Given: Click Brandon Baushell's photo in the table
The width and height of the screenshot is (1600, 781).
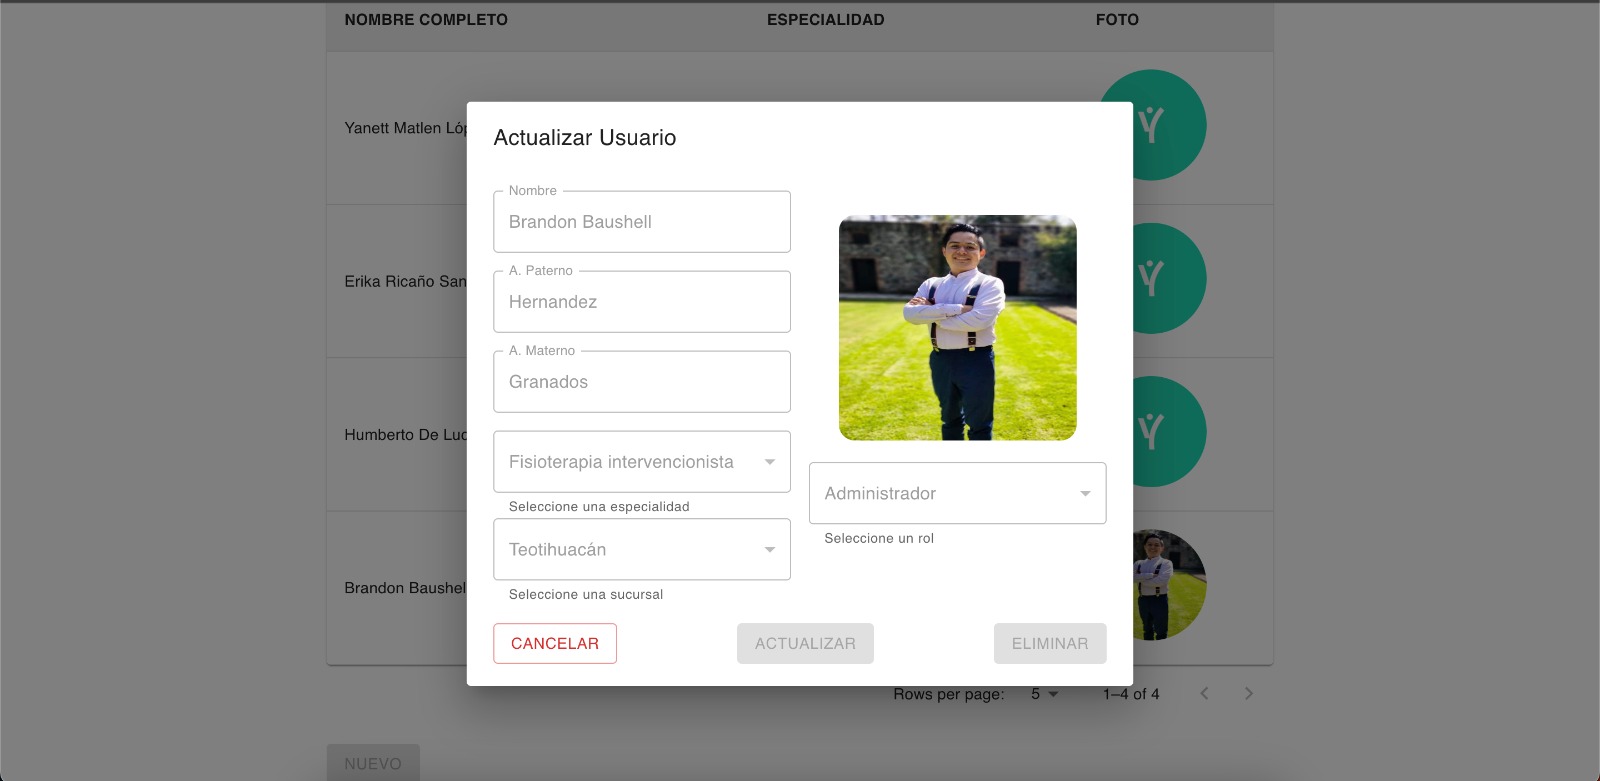Looking at the screenshot, I should pyautogui.click(x=1169, y=585).
